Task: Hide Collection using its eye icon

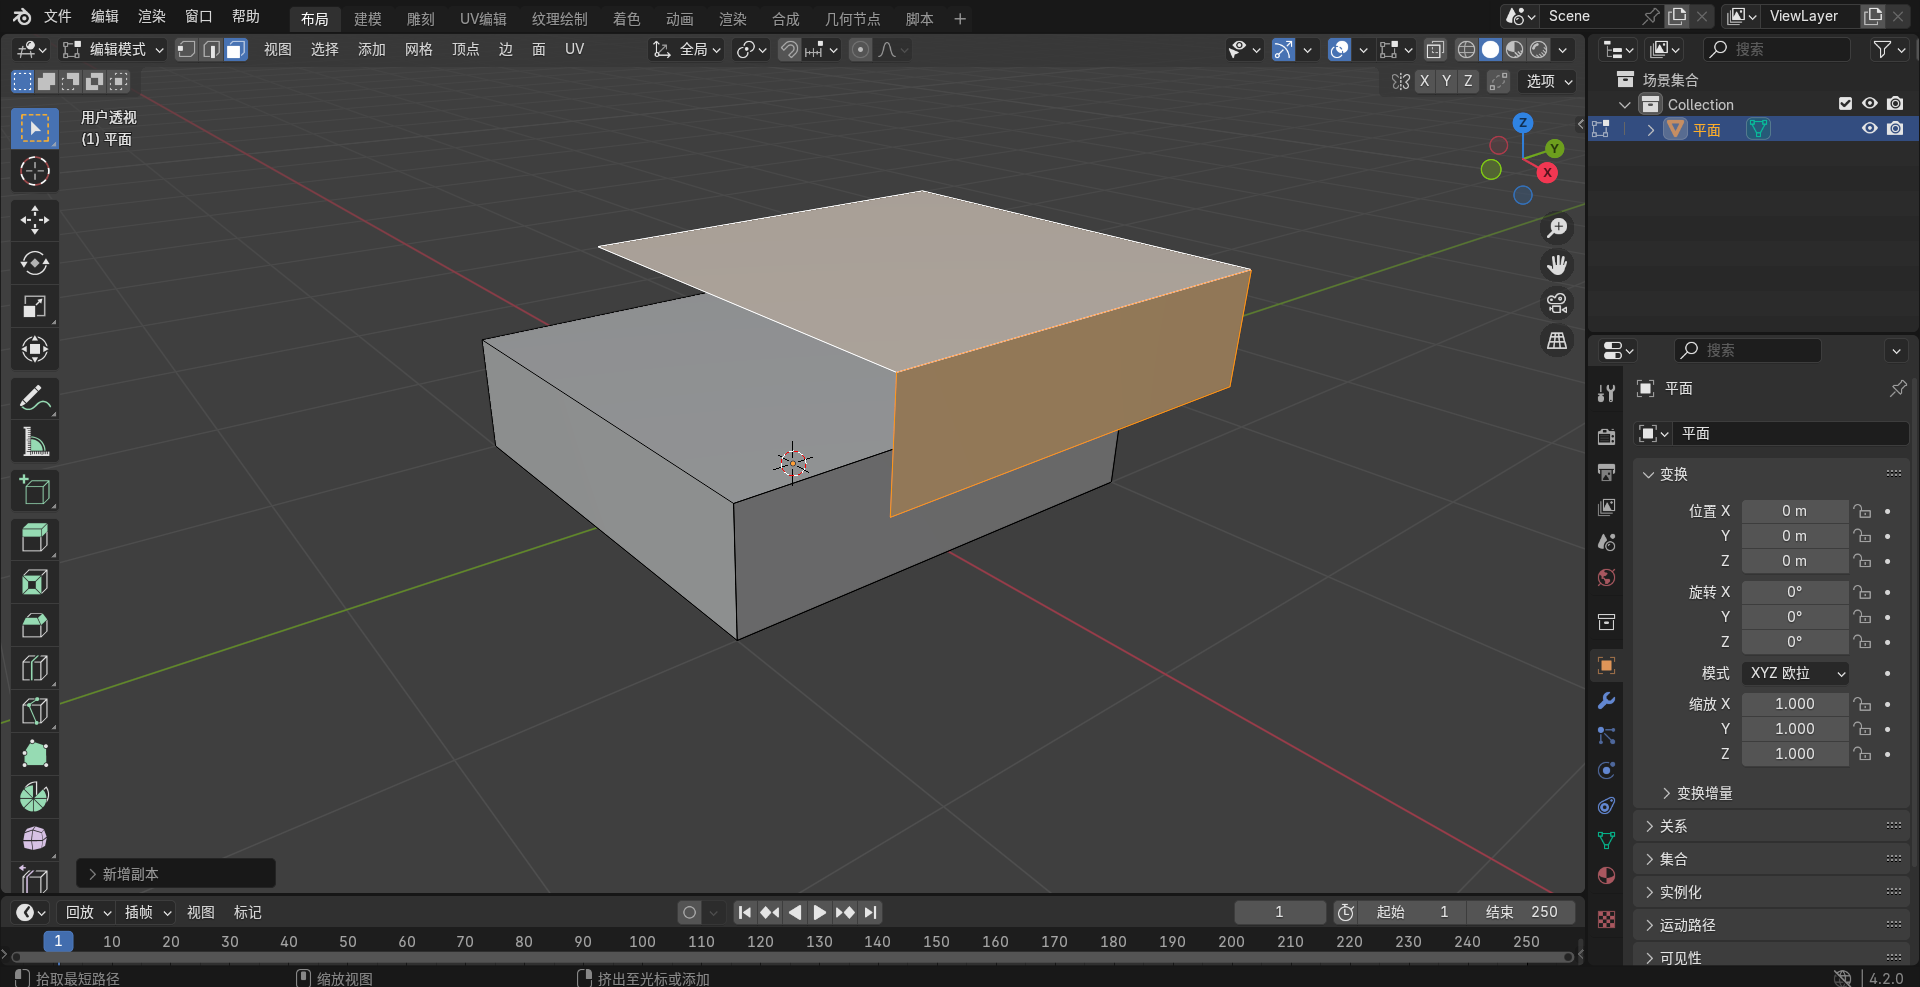Action: [x=1869, y=104]
